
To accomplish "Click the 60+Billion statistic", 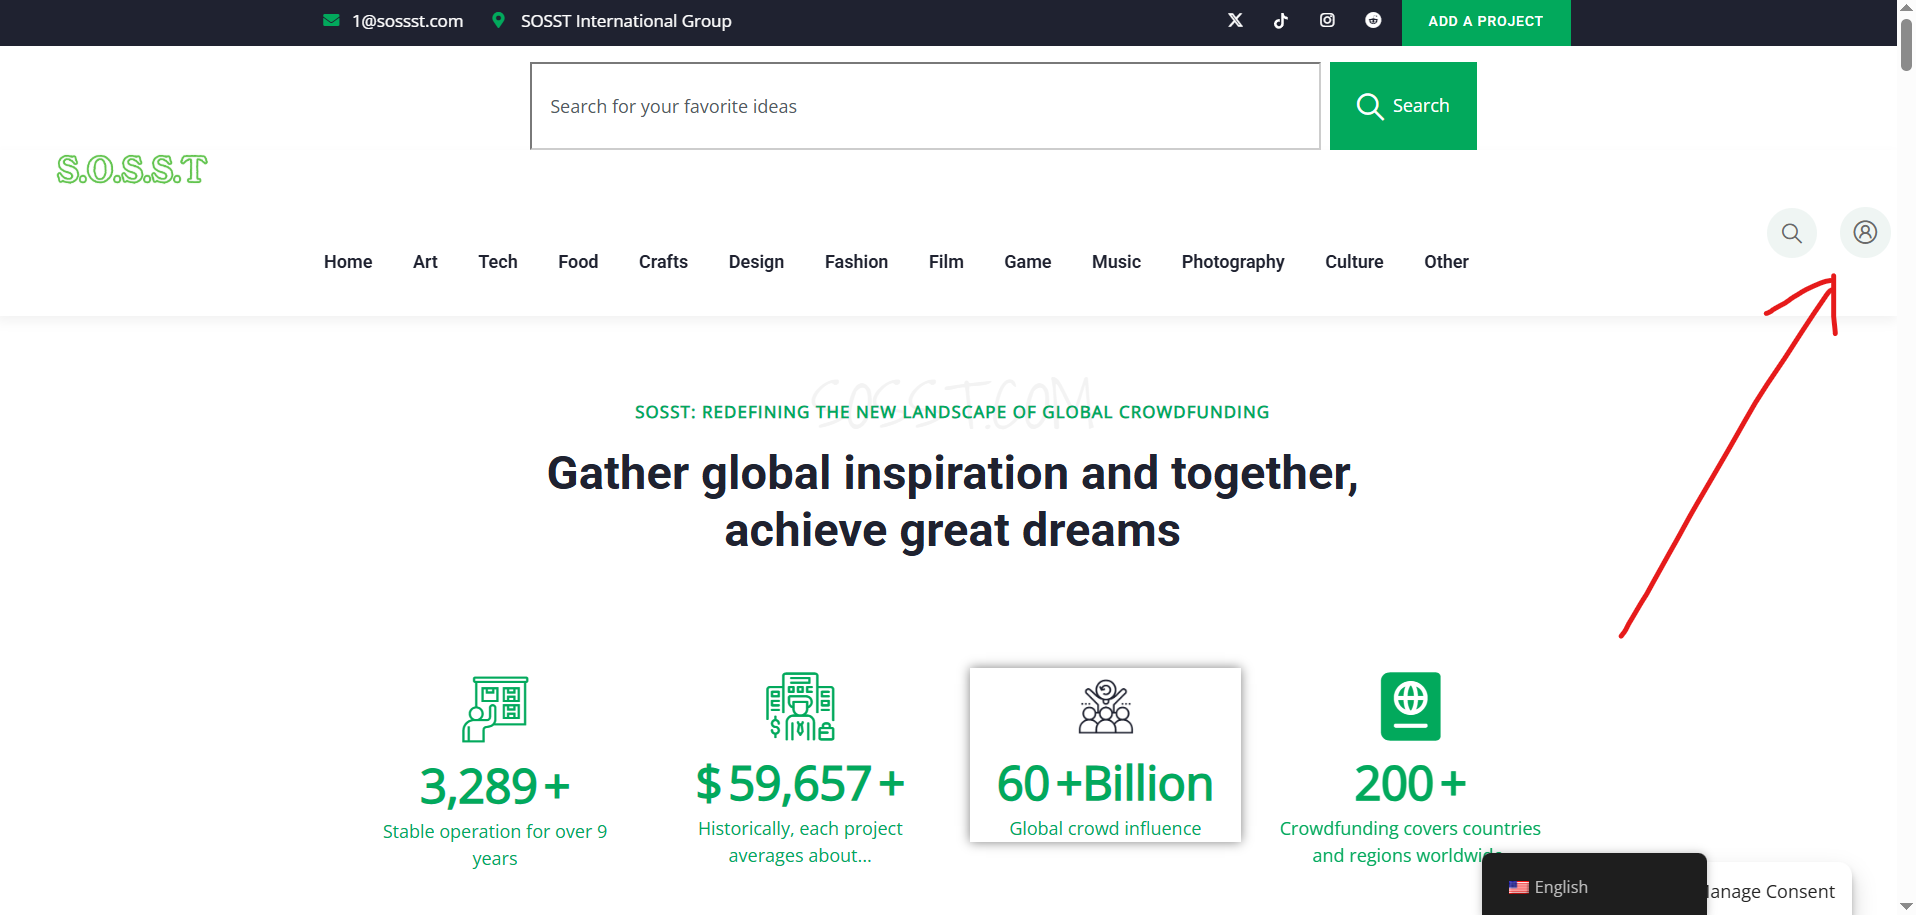I will coord(1105,783).
